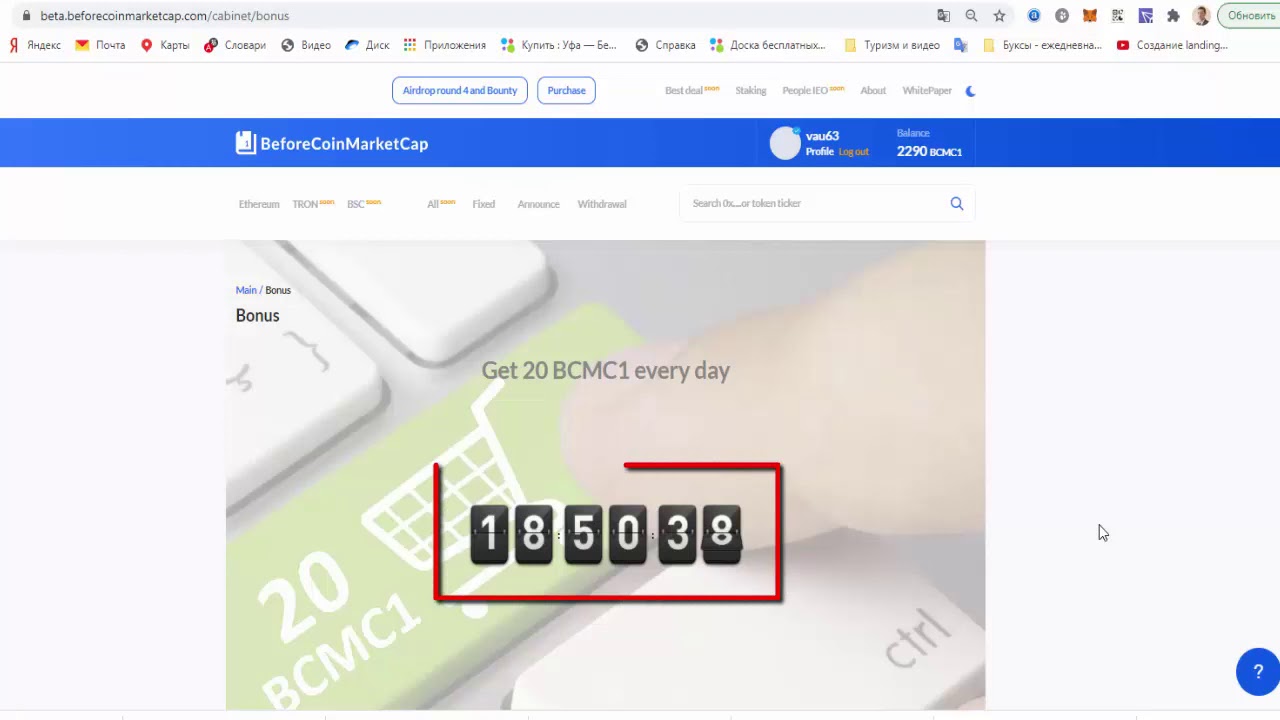Image resolution: width=1280 pixels, height=720 pixels.
Task: Toggle dark mode with the moon icon
Action: pos(970,91)
